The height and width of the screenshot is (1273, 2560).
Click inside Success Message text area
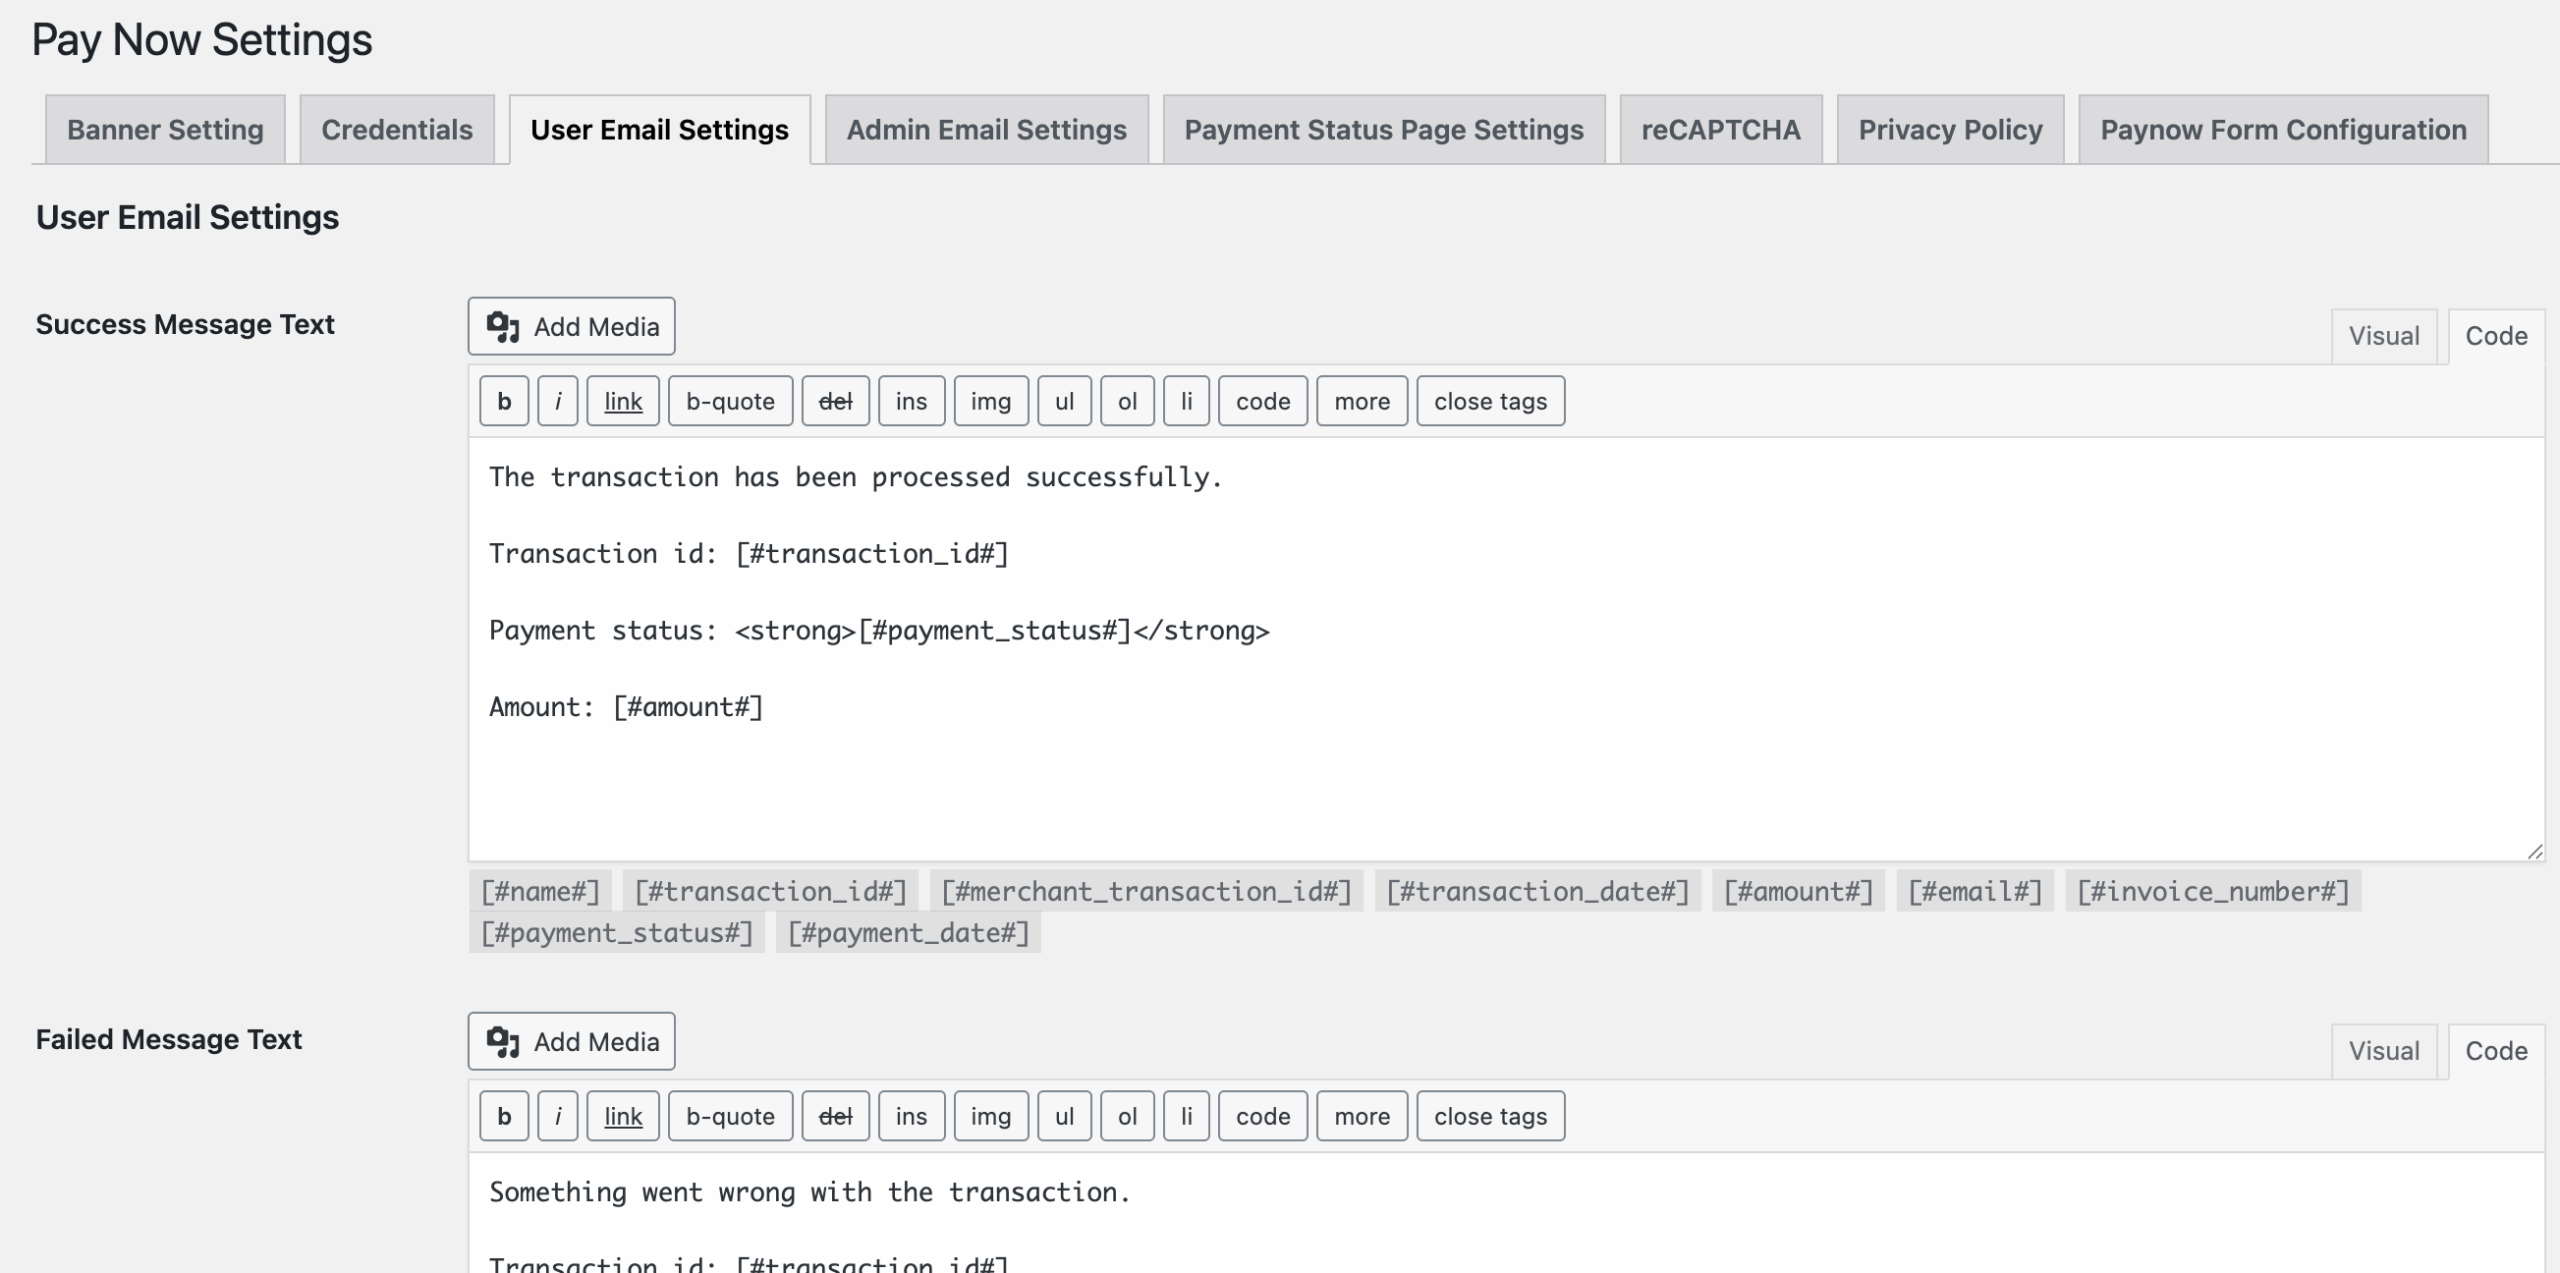pyautogui.click(x=1506, y=649)
